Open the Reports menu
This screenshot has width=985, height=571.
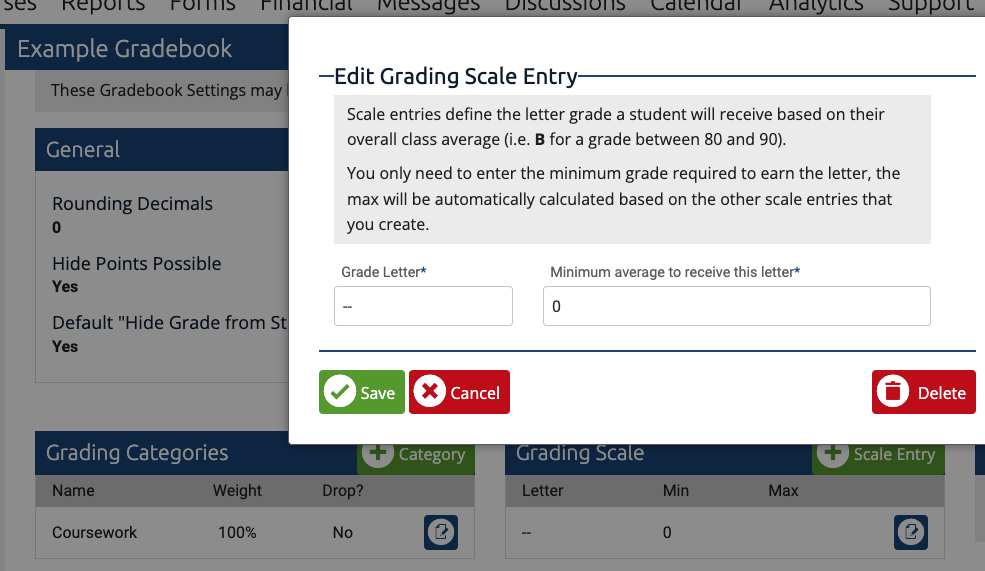pyautogui.click(x=103, y=6)
